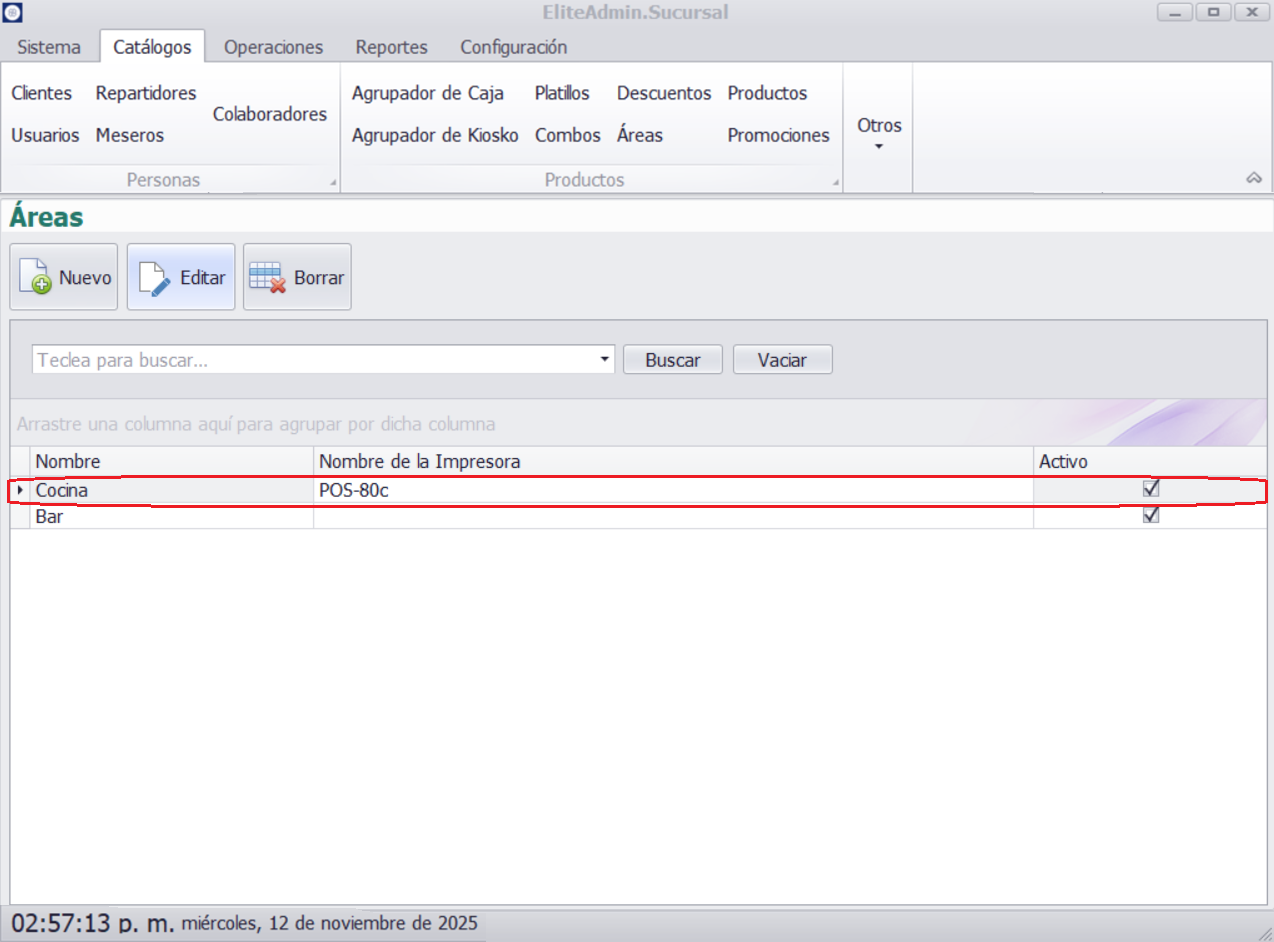
Task: Click the Nuevo new-record icon button
Action: click(64, 277)
